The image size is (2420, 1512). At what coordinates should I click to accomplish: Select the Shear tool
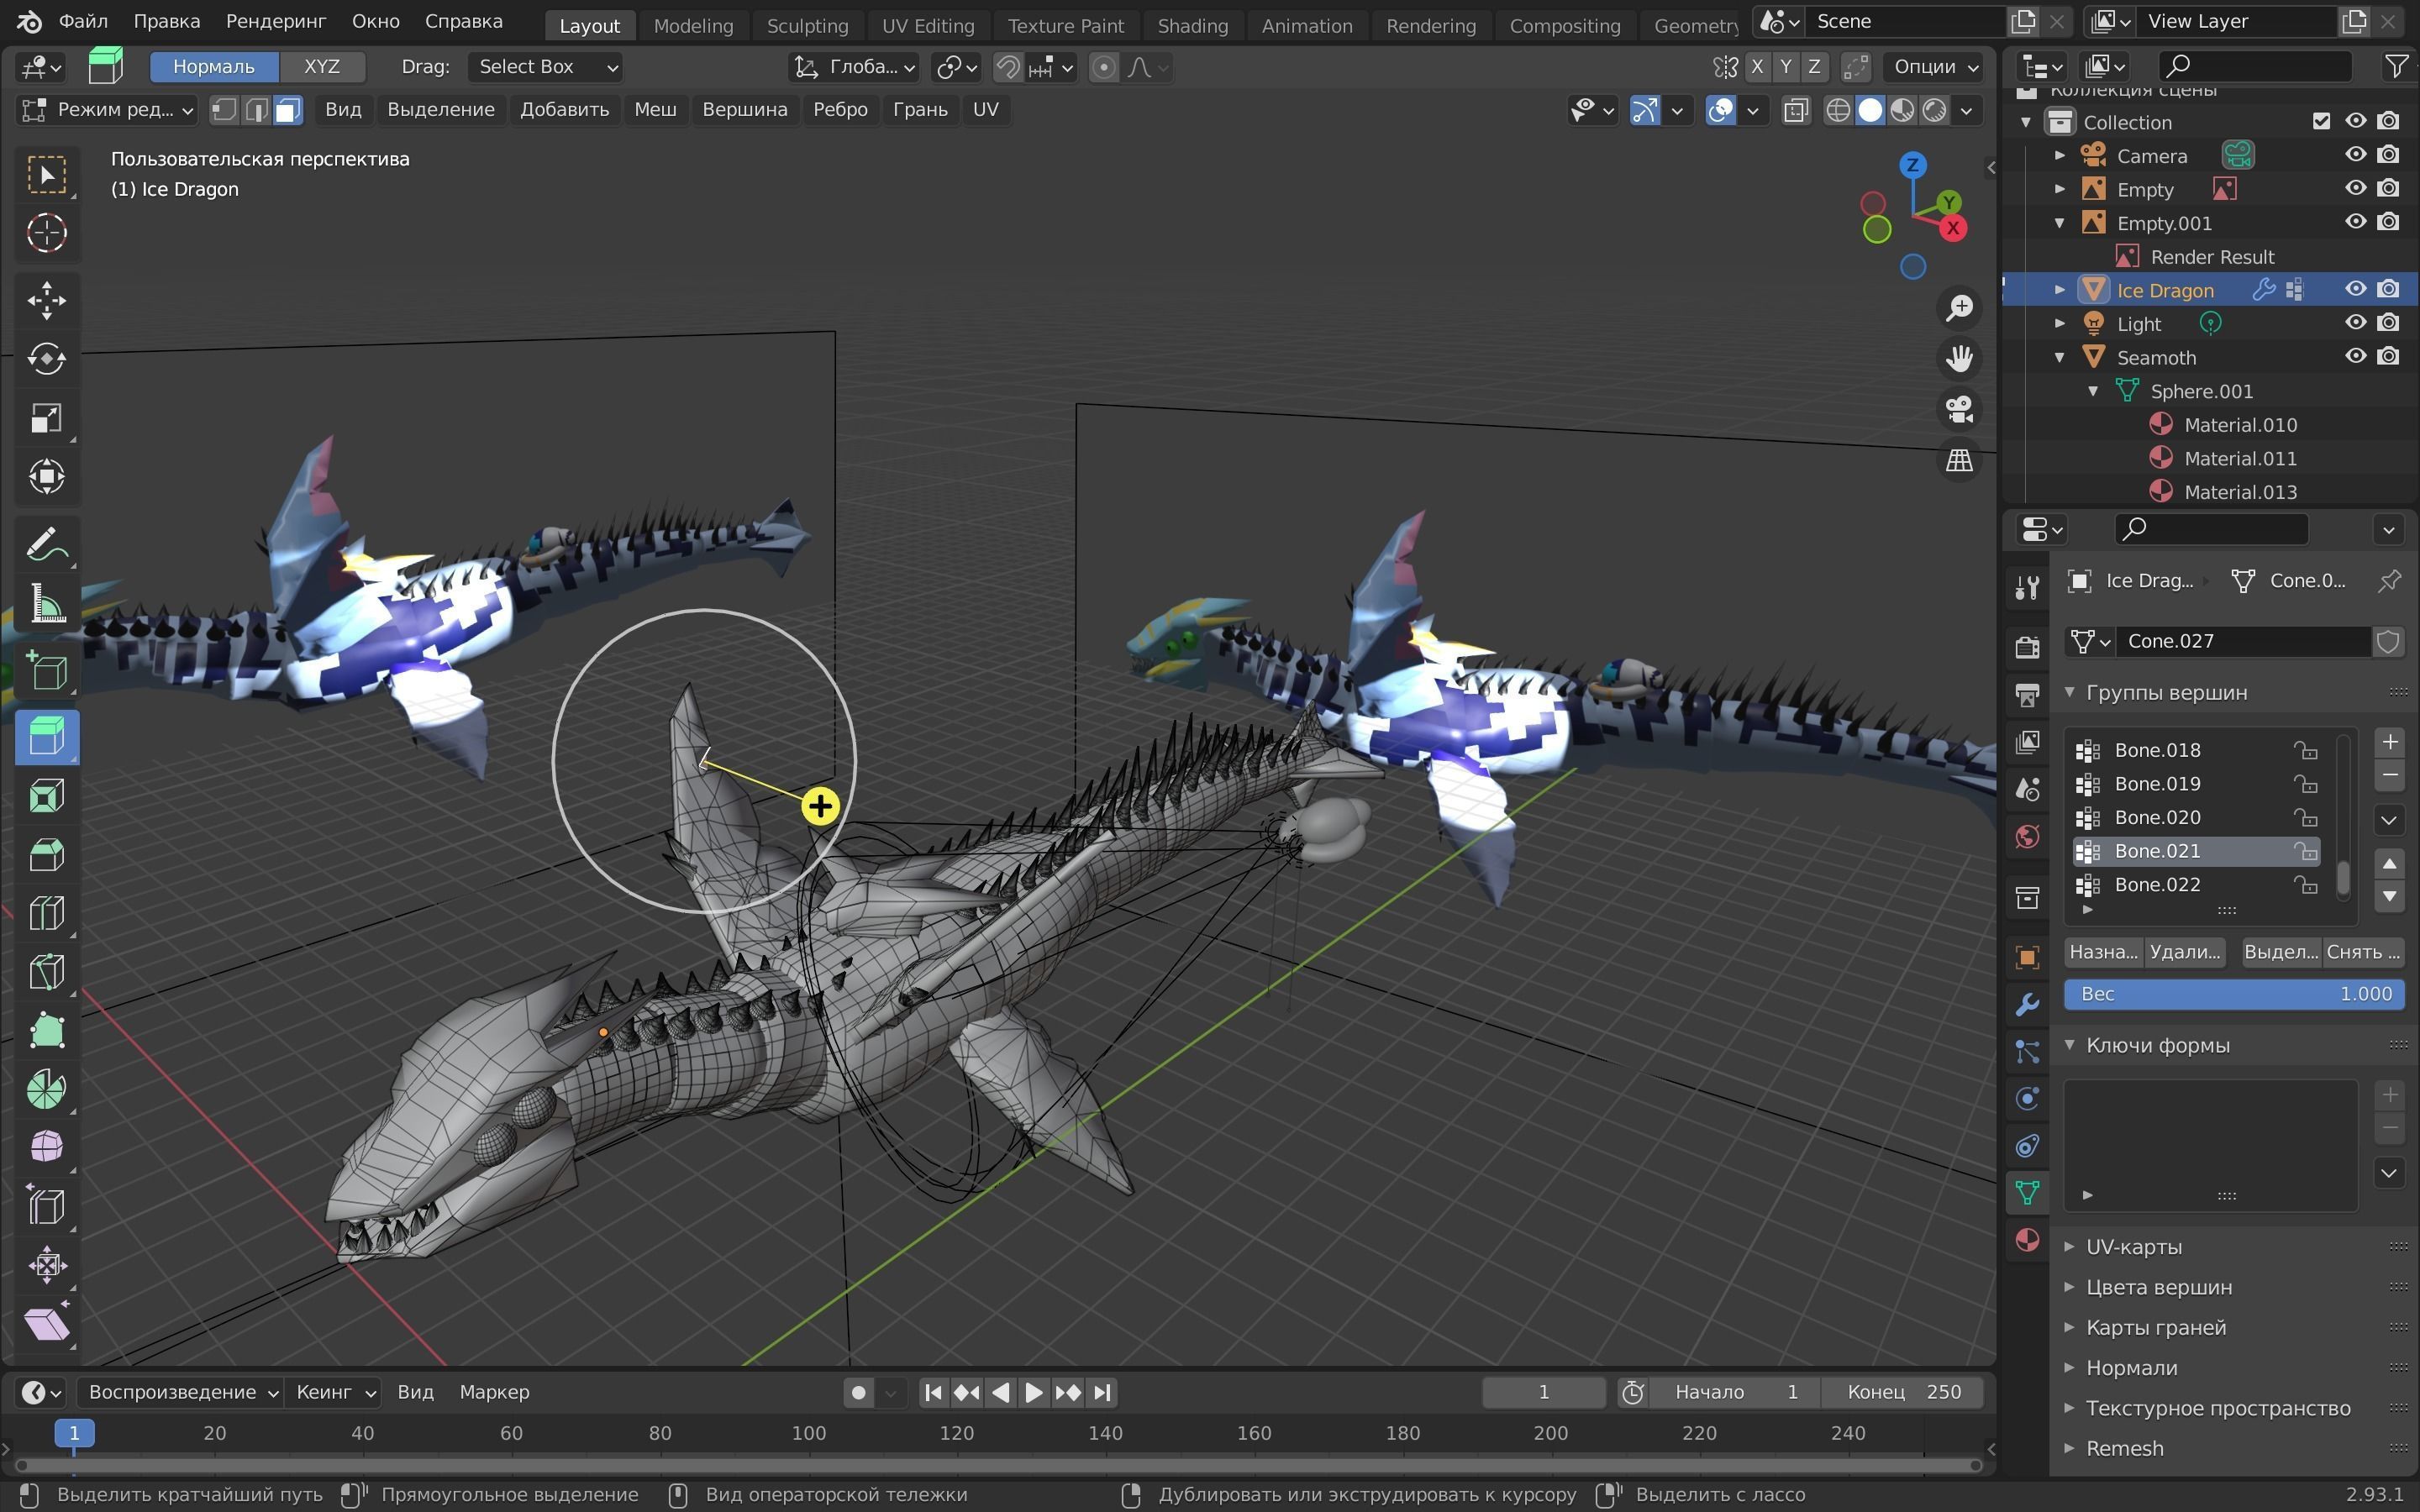click(46, 1323)
